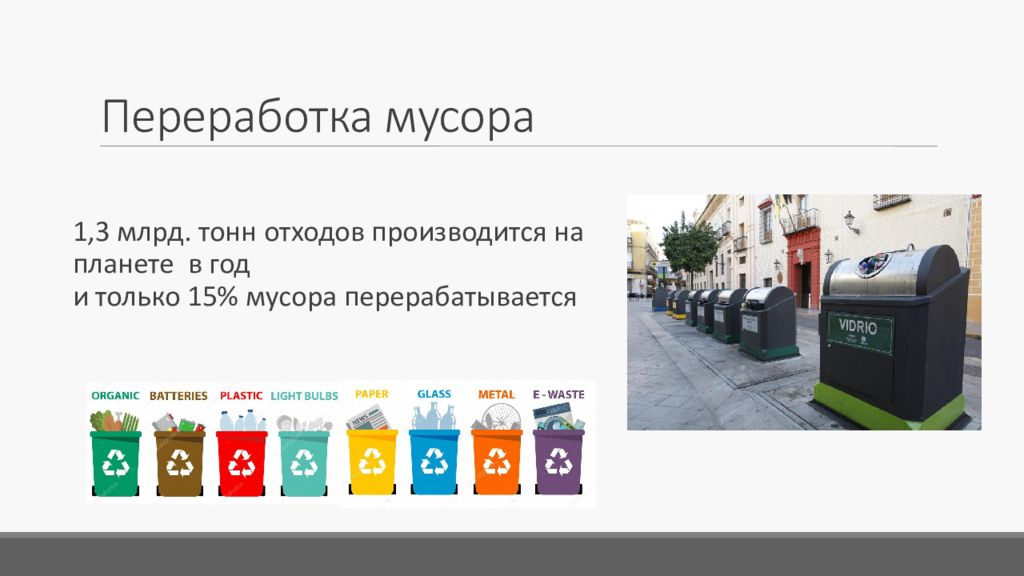Click the line "и только 15% мусора перерабатывается"
1024x576 pixels.
[x=326, y=298]
